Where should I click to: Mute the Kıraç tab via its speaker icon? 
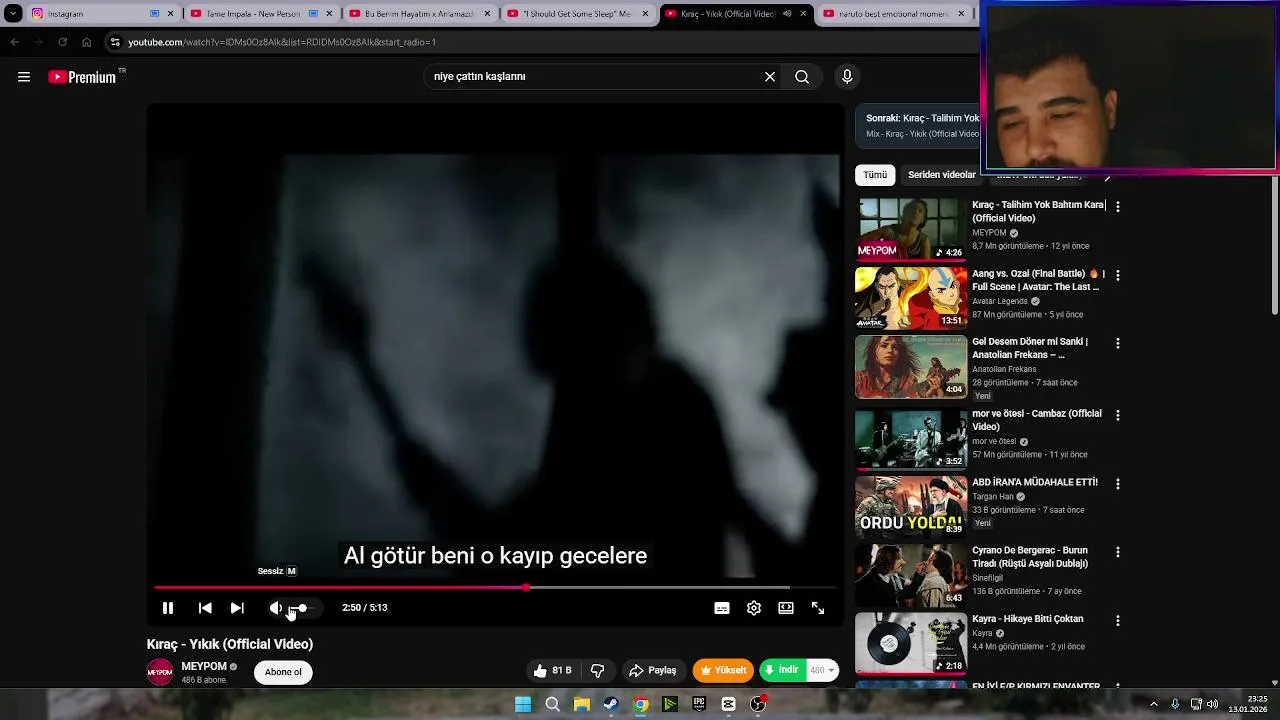(787, 14)
